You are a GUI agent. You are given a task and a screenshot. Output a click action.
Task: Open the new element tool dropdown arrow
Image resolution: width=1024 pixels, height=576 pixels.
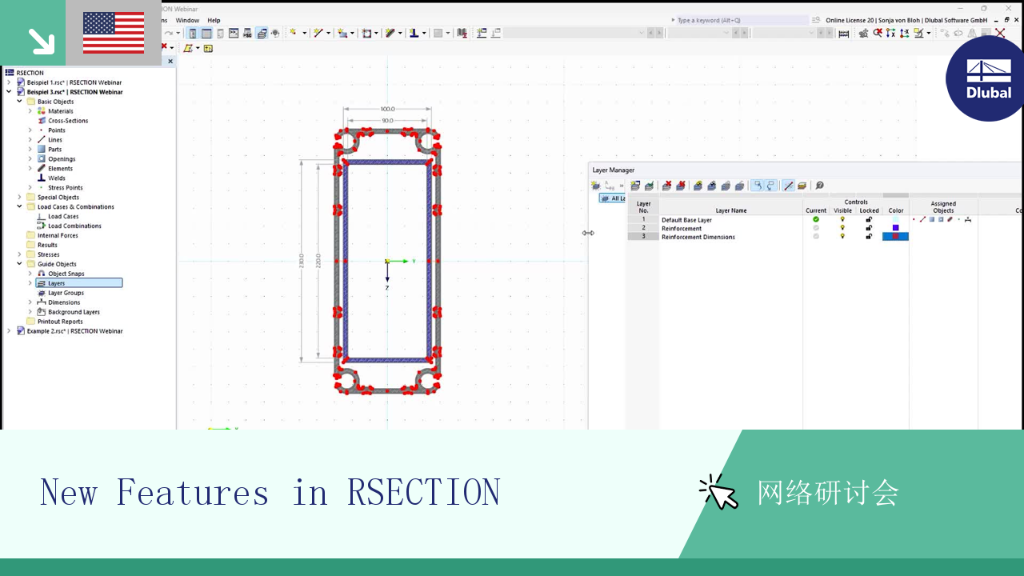(x=400, y=33)
